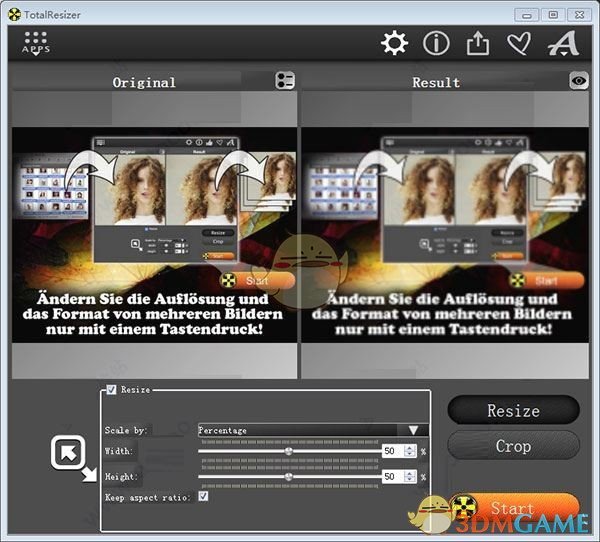600x542 pixels.
Task: Open the font A icon menu
Action: pyautogui.click(x=563, y=43)
